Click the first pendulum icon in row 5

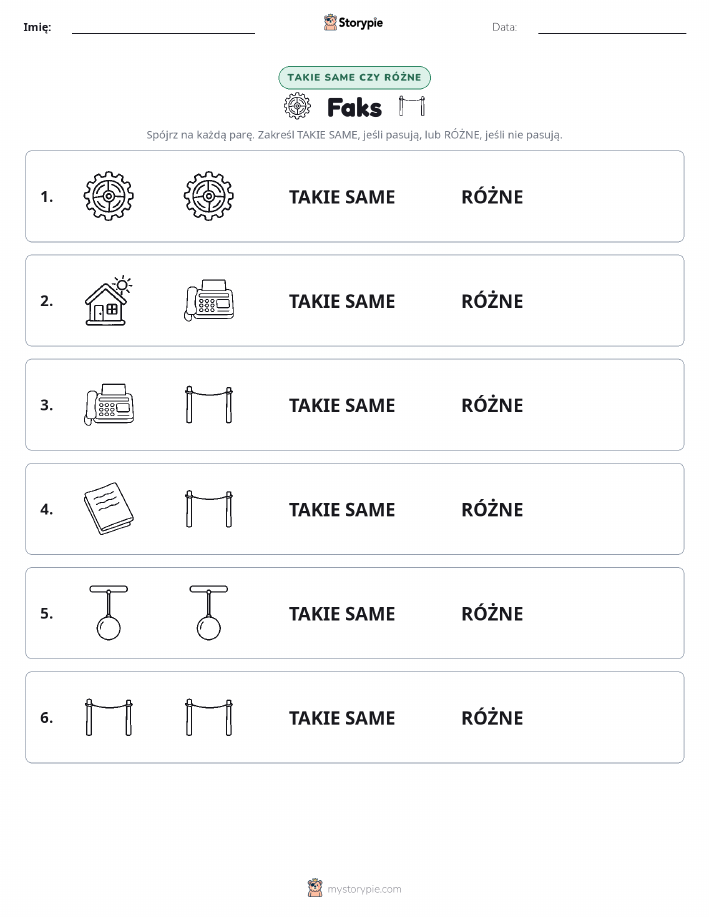click(x=108, y=612)
